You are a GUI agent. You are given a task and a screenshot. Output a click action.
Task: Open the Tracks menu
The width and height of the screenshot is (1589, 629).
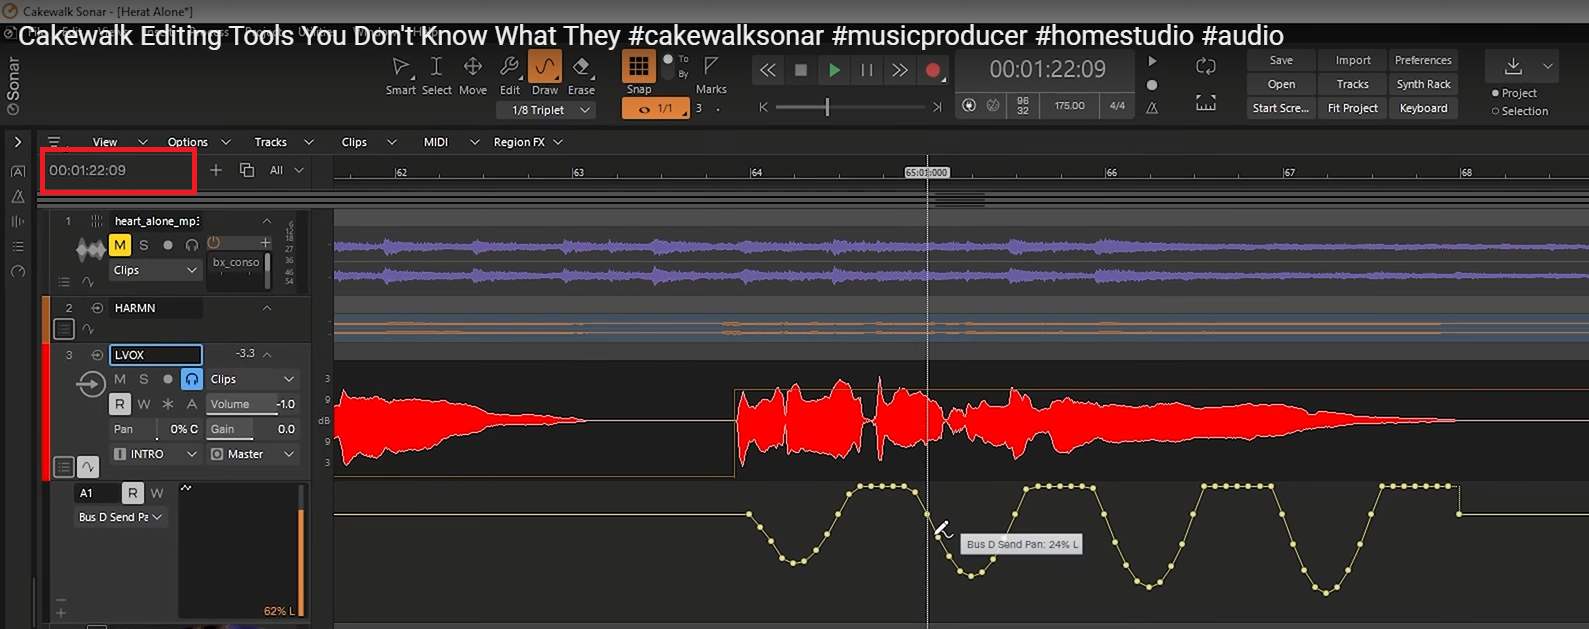click(280, 142)
